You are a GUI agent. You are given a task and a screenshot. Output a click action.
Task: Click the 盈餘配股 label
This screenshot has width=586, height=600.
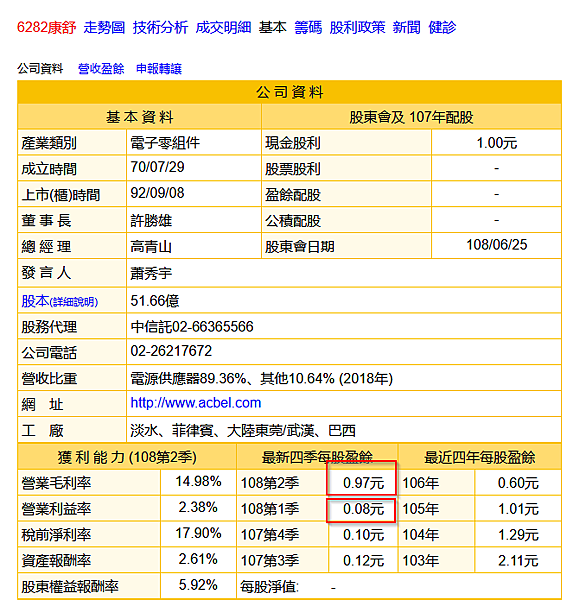(293, 195)
